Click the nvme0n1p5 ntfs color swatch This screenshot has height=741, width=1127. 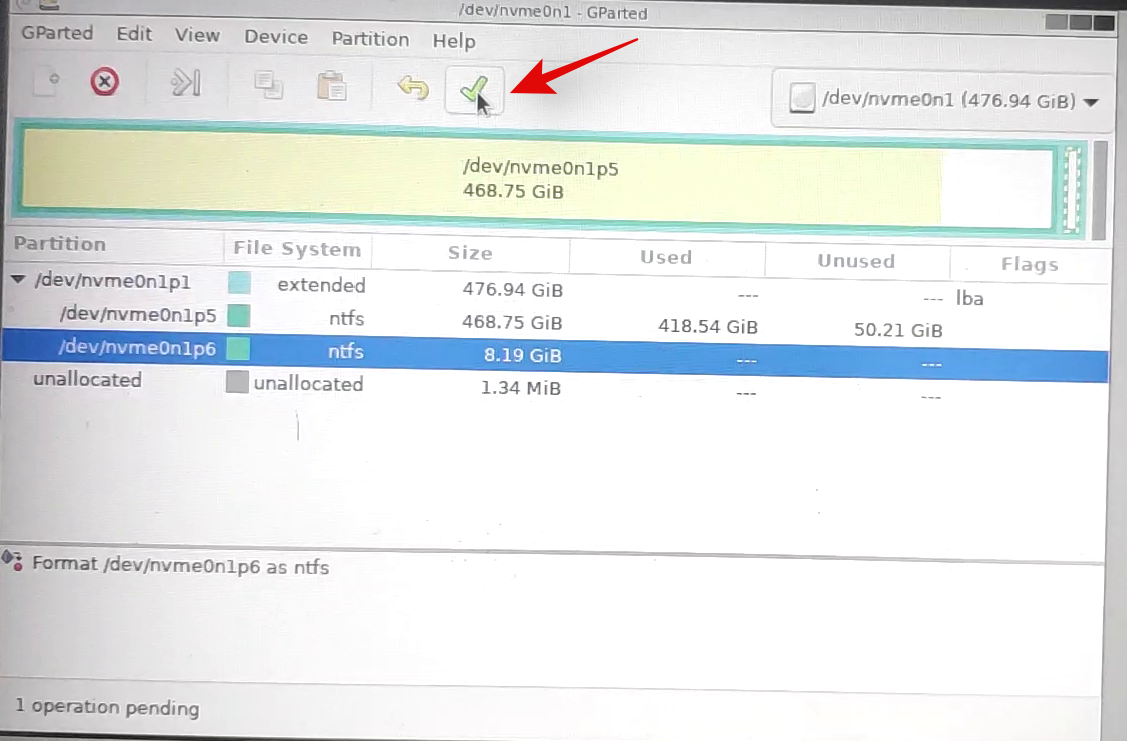coord(239,316)
